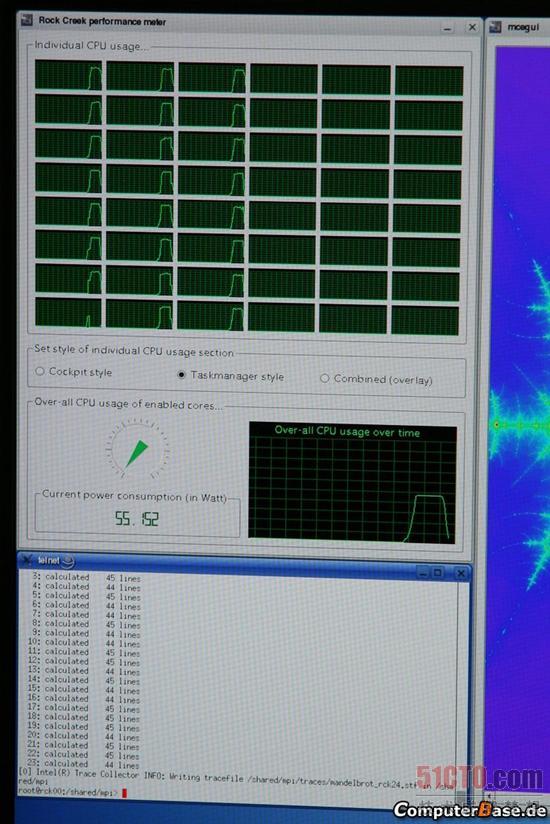550x824 pixels.
Task: Click the Over-all CPU usage over time graph
Action: tap(352, 483)
